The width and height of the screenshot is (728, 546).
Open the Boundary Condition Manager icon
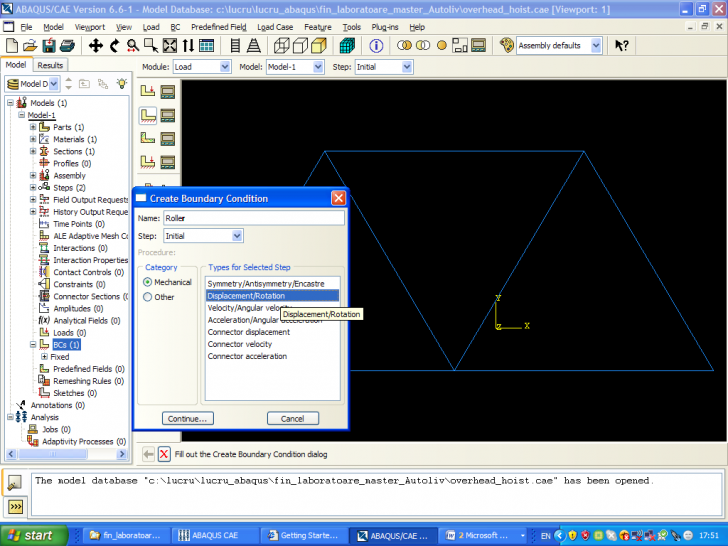168,114
